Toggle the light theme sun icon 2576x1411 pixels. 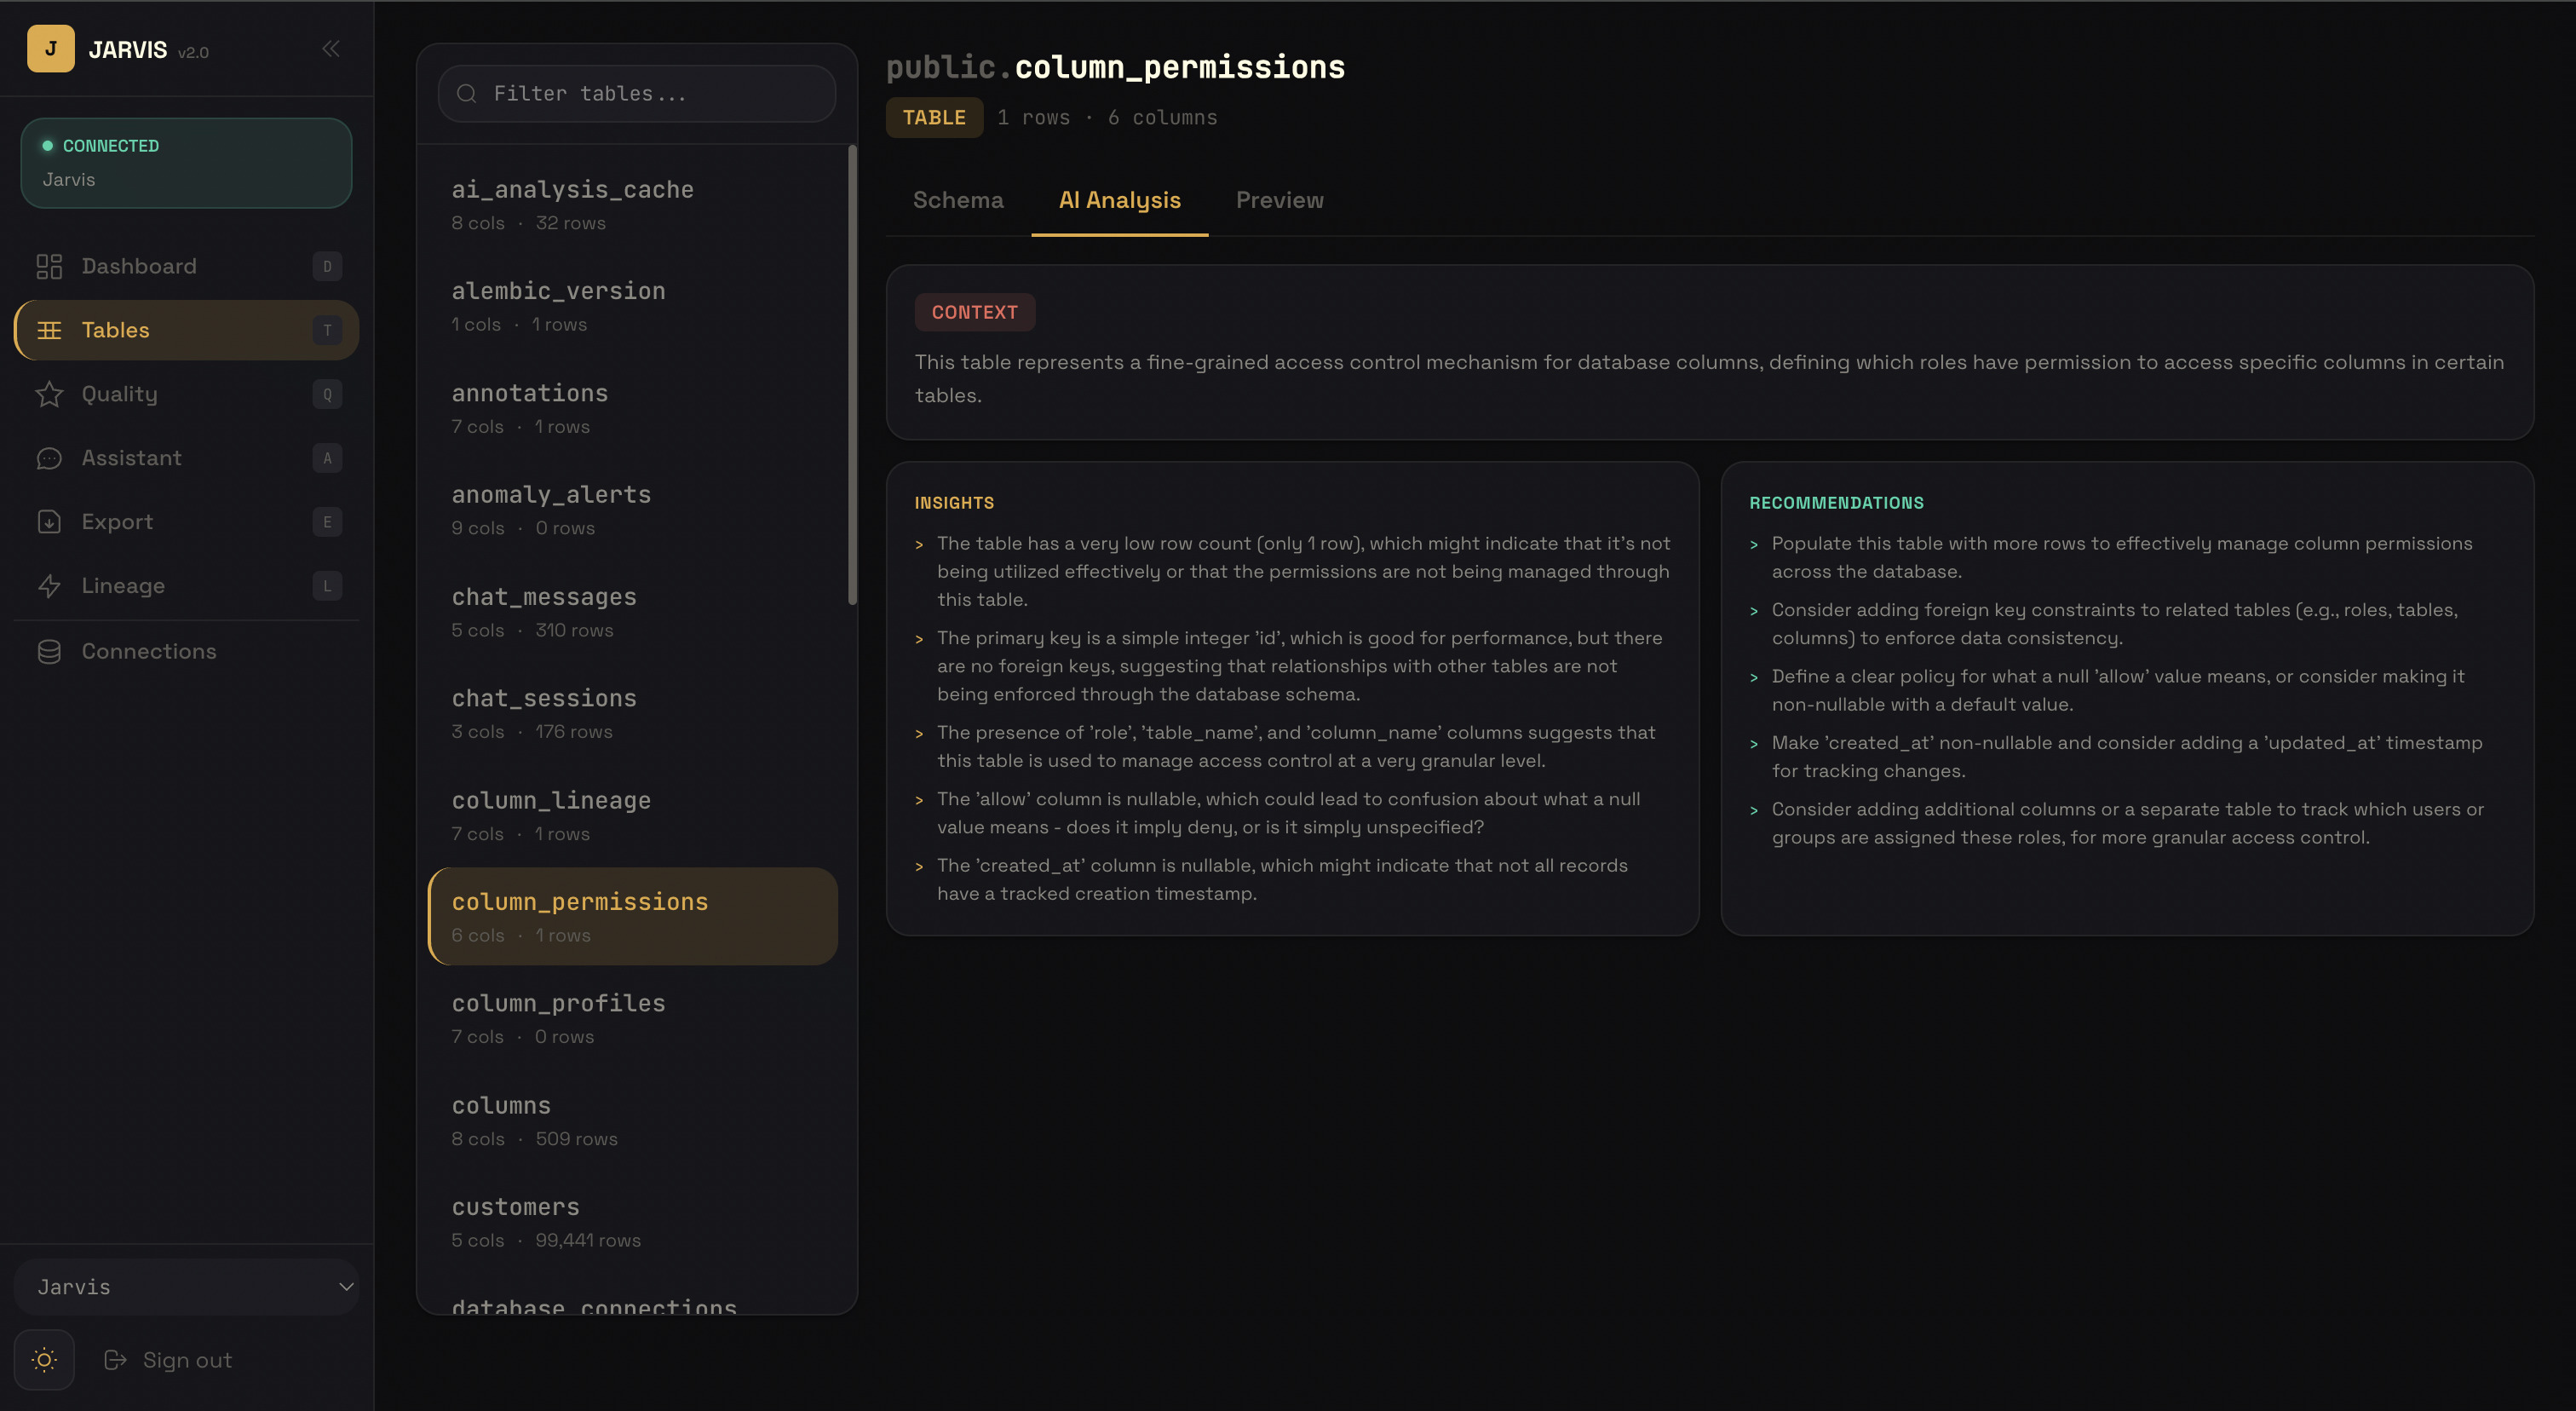(44, 1360)
